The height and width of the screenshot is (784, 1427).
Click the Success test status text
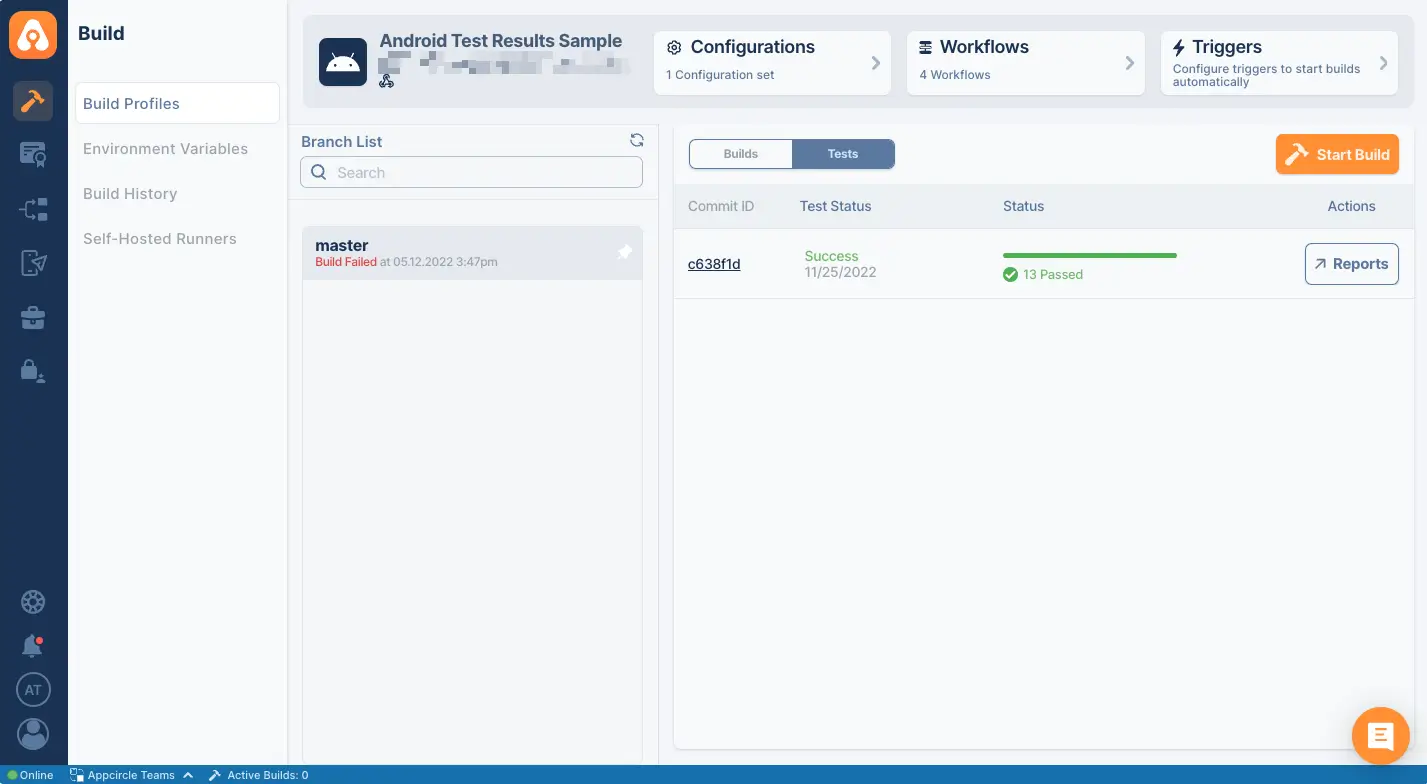click(x=831, y=256)
